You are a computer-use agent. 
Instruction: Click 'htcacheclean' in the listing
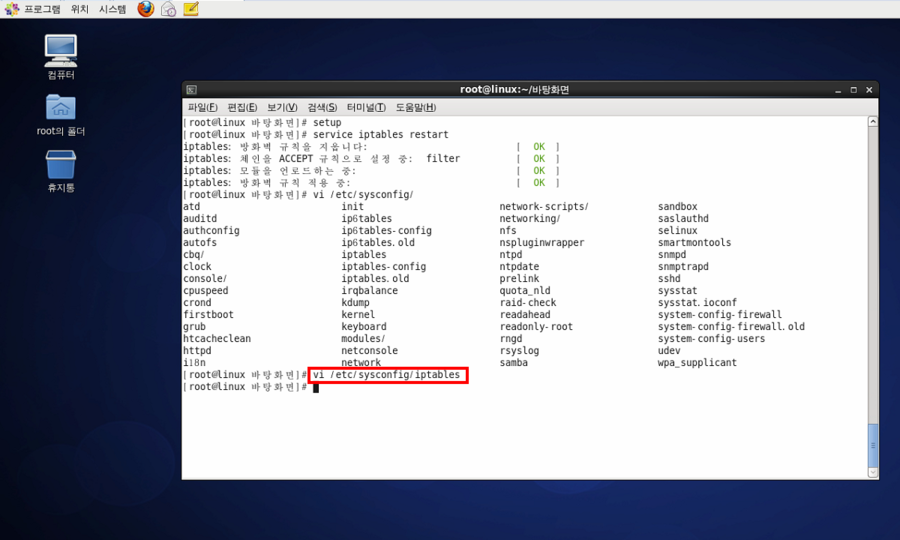(217, 339)
